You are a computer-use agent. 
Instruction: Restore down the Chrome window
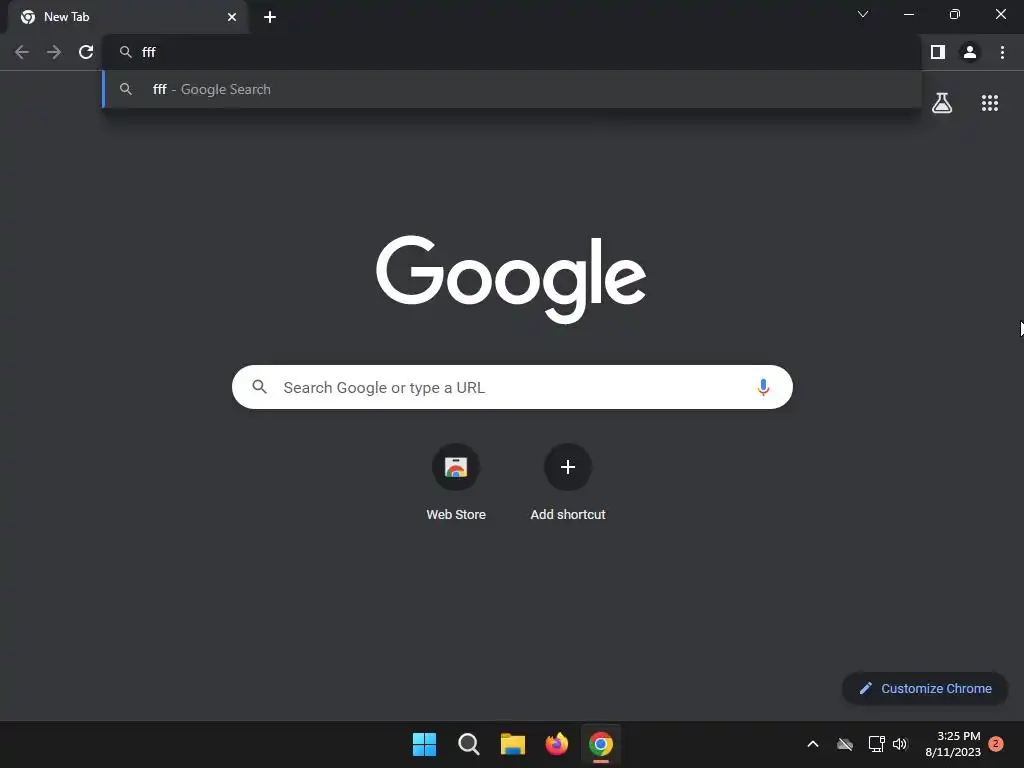coord(955,14)
